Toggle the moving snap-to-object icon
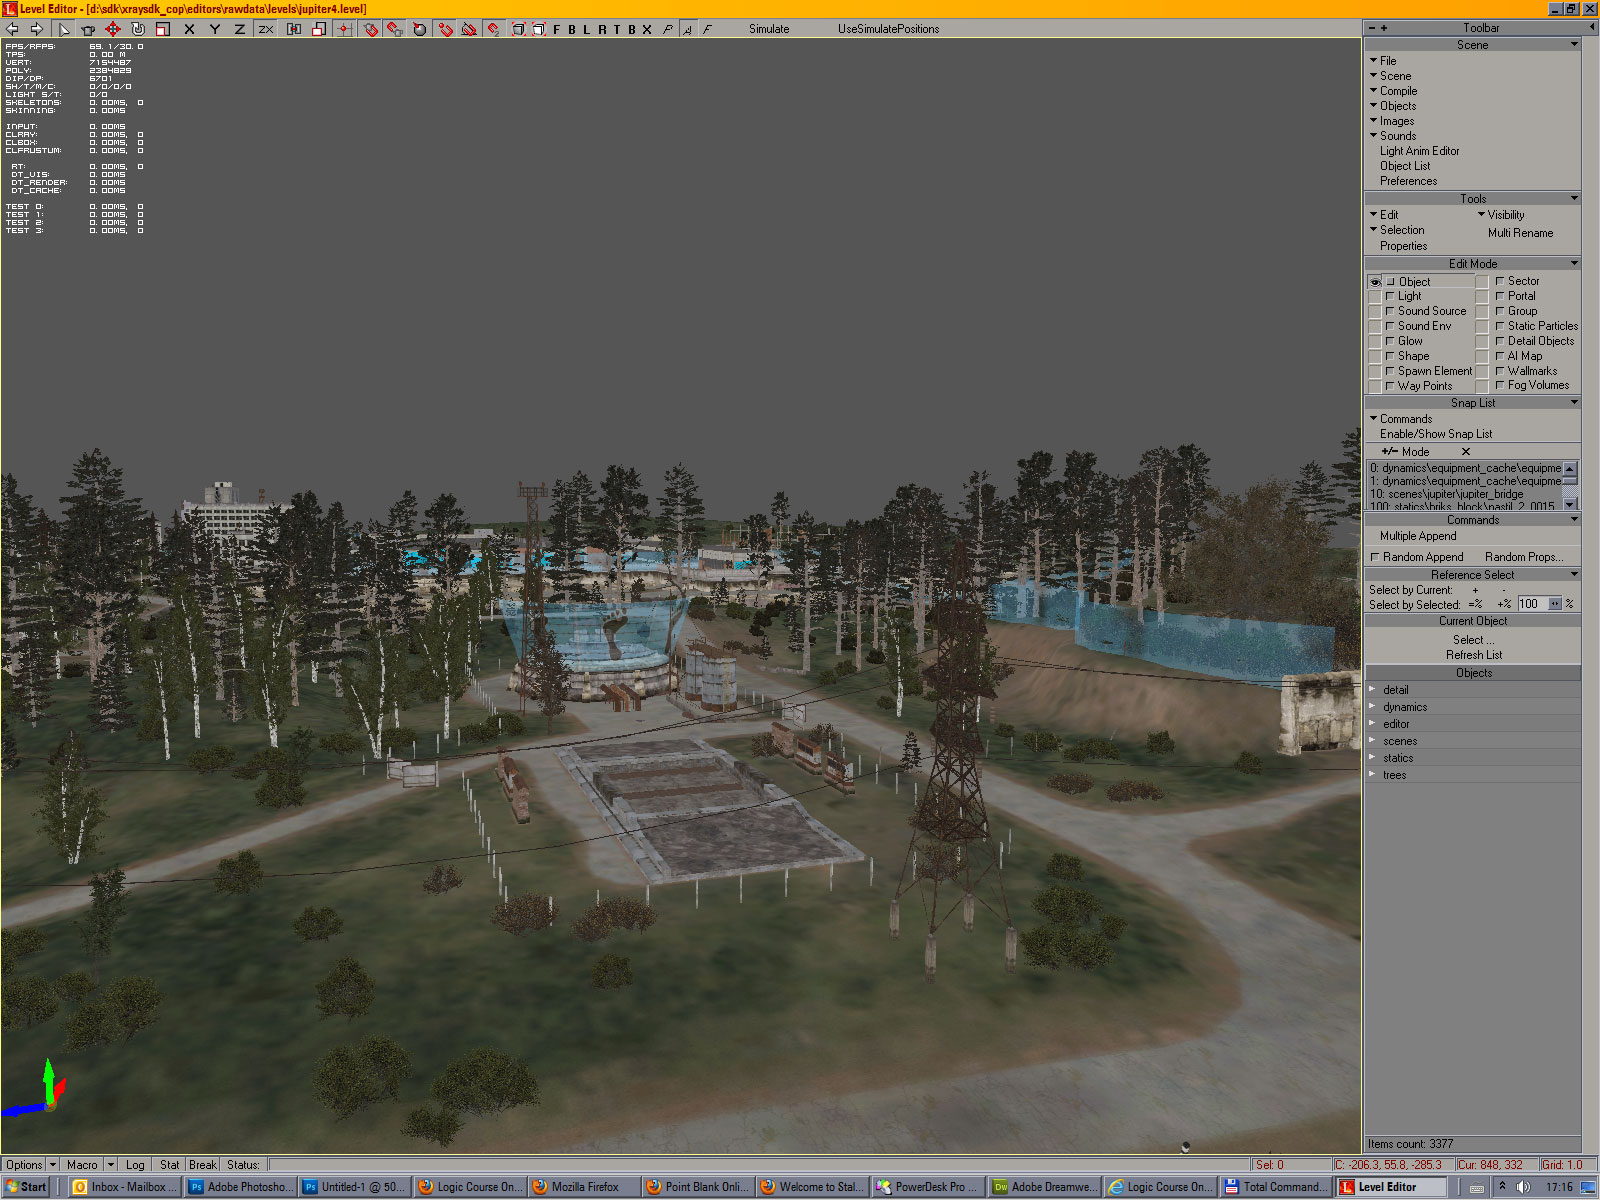Screen dimensions: 1600x1200 395,29
